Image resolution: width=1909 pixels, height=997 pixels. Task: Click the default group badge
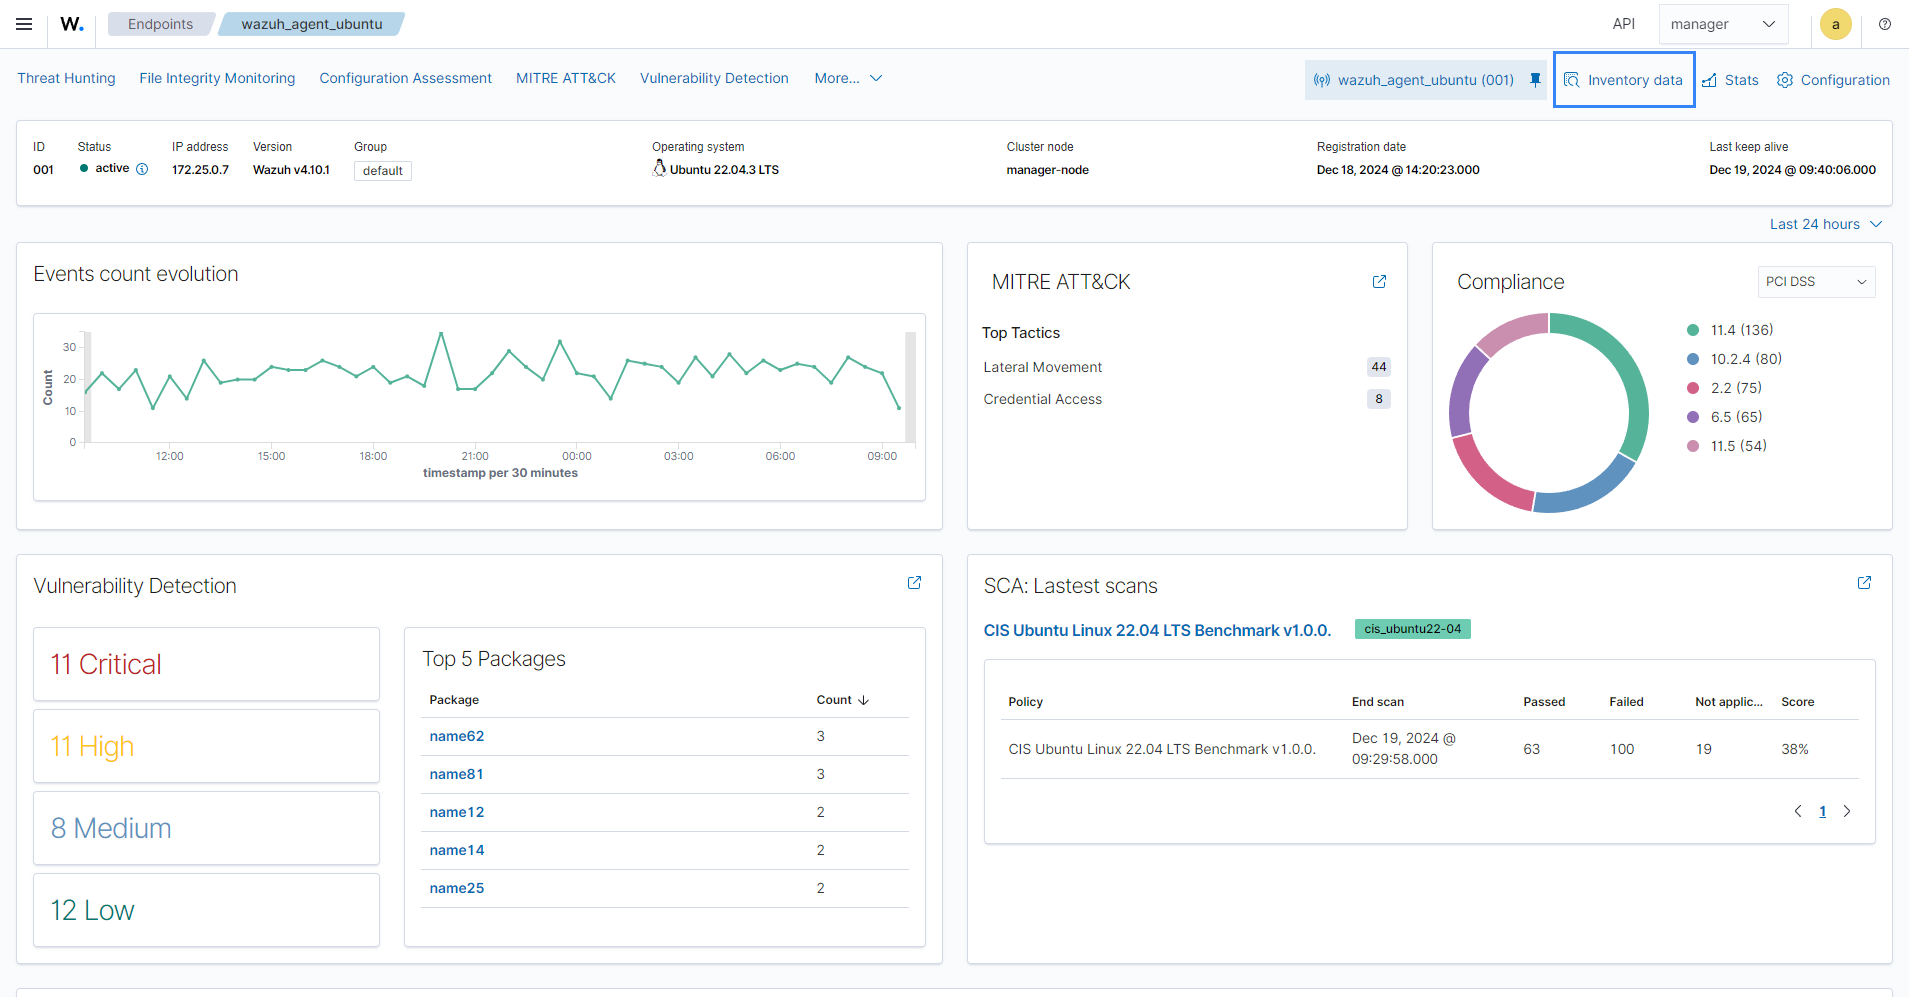click(x=383, y=171)
